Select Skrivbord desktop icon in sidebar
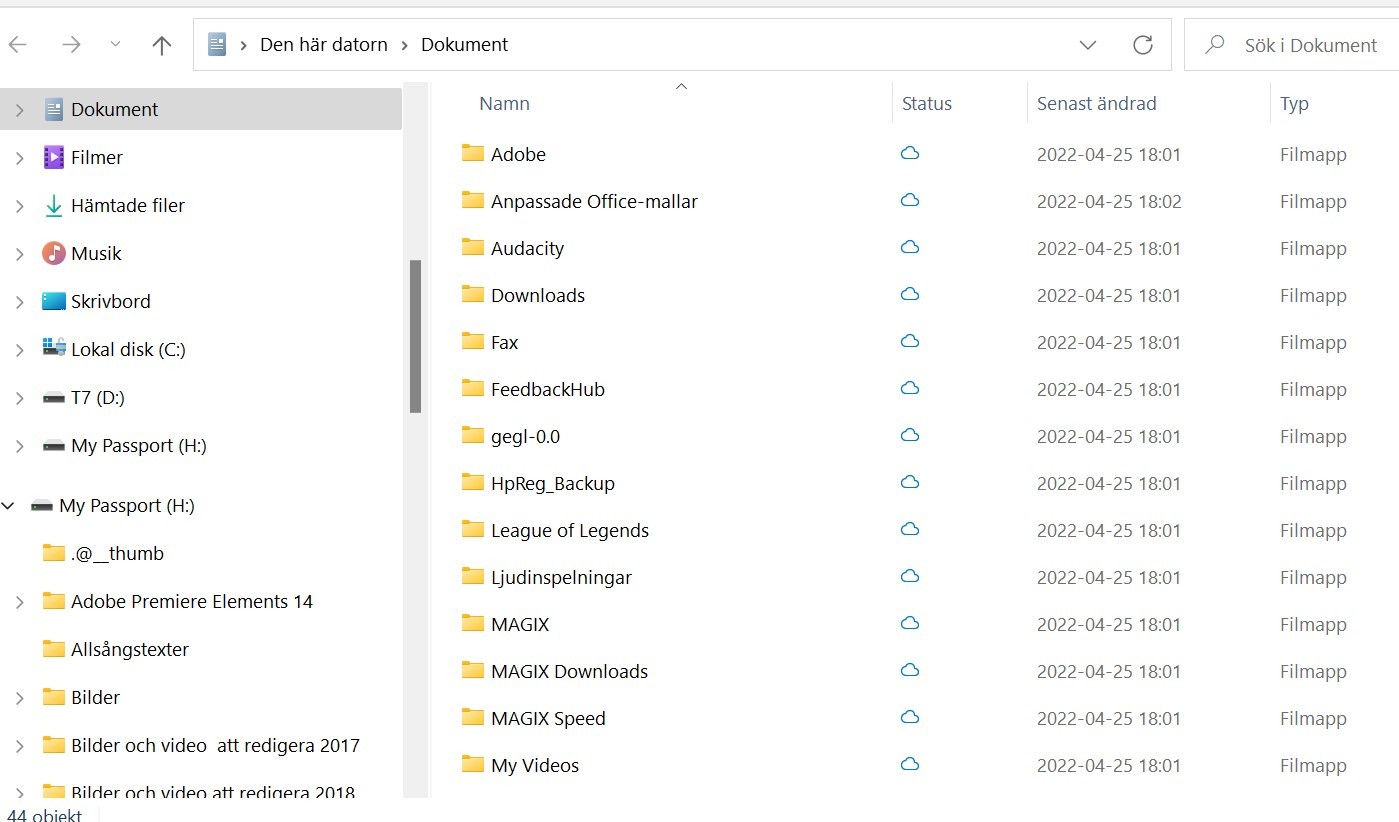1399x822 pixels. (54, 301)
